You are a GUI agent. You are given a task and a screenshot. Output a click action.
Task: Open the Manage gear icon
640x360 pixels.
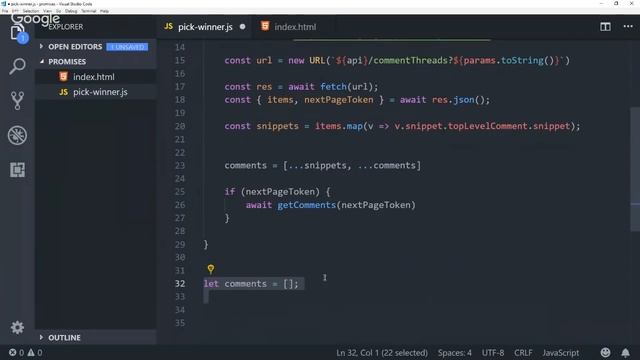tap(17, 327)
